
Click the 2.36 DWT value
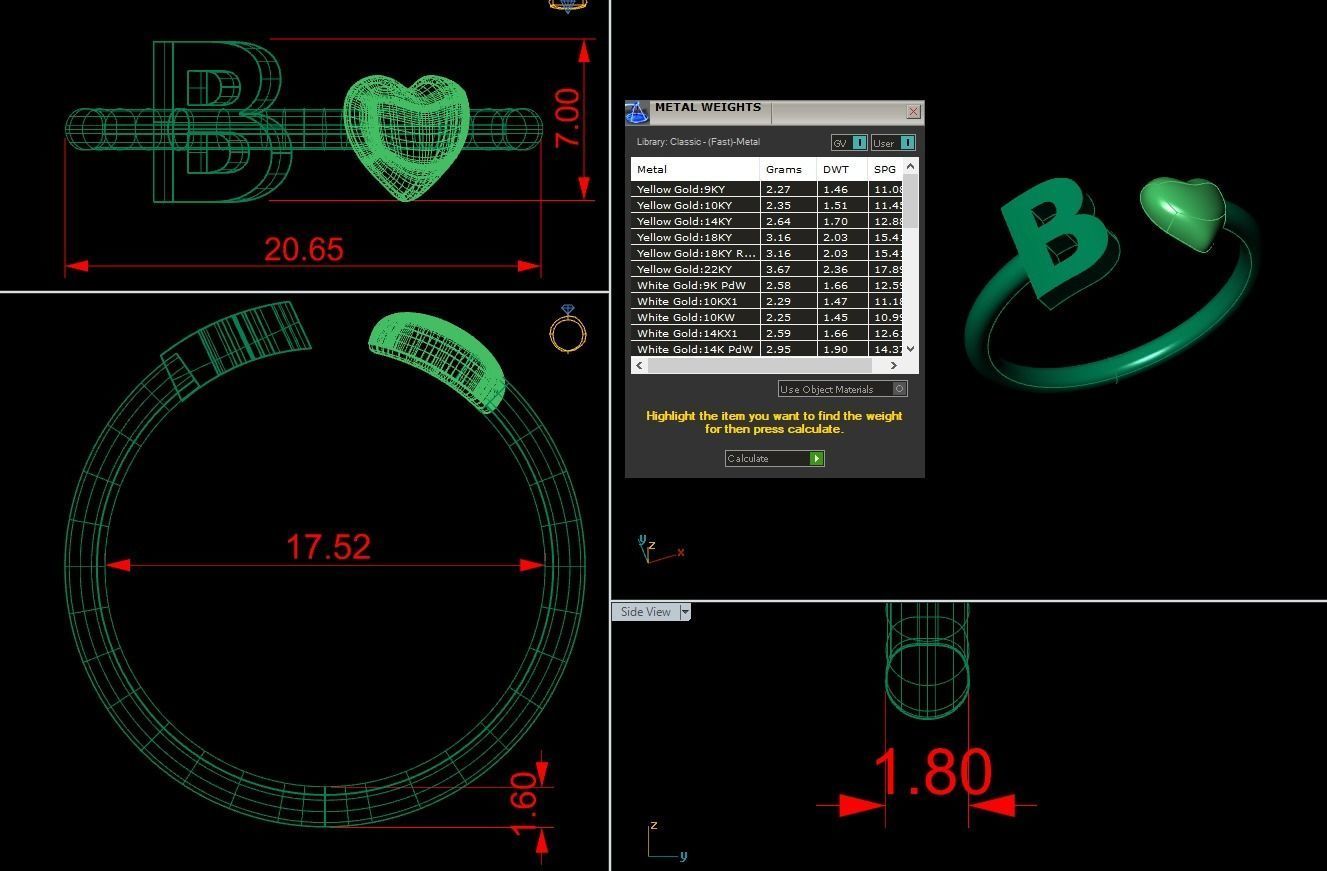835,269
